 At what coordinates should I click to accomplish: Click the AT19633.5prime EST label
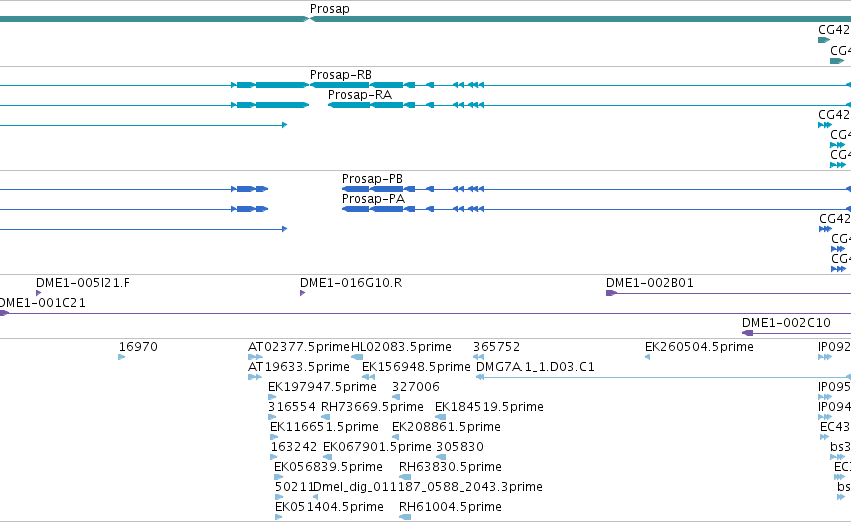pos(299,366)
